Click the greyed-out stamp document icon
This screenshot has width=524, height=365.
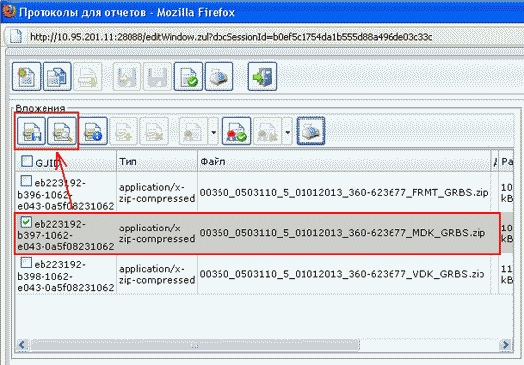coord(88,77)
